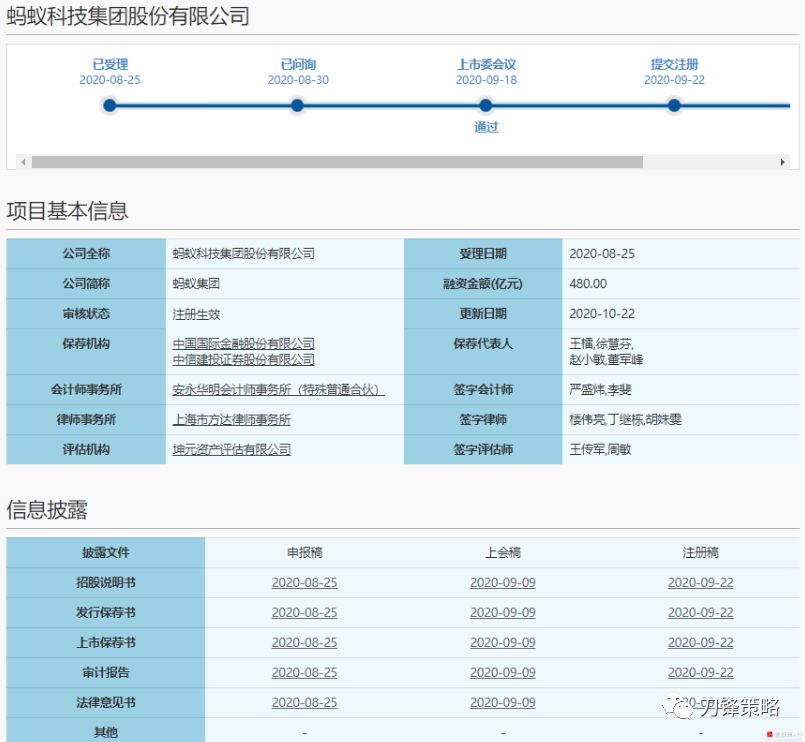
Task: Open 审计报告 上会稿 dated 2020-09-09
Action: [x=502, y=673]
